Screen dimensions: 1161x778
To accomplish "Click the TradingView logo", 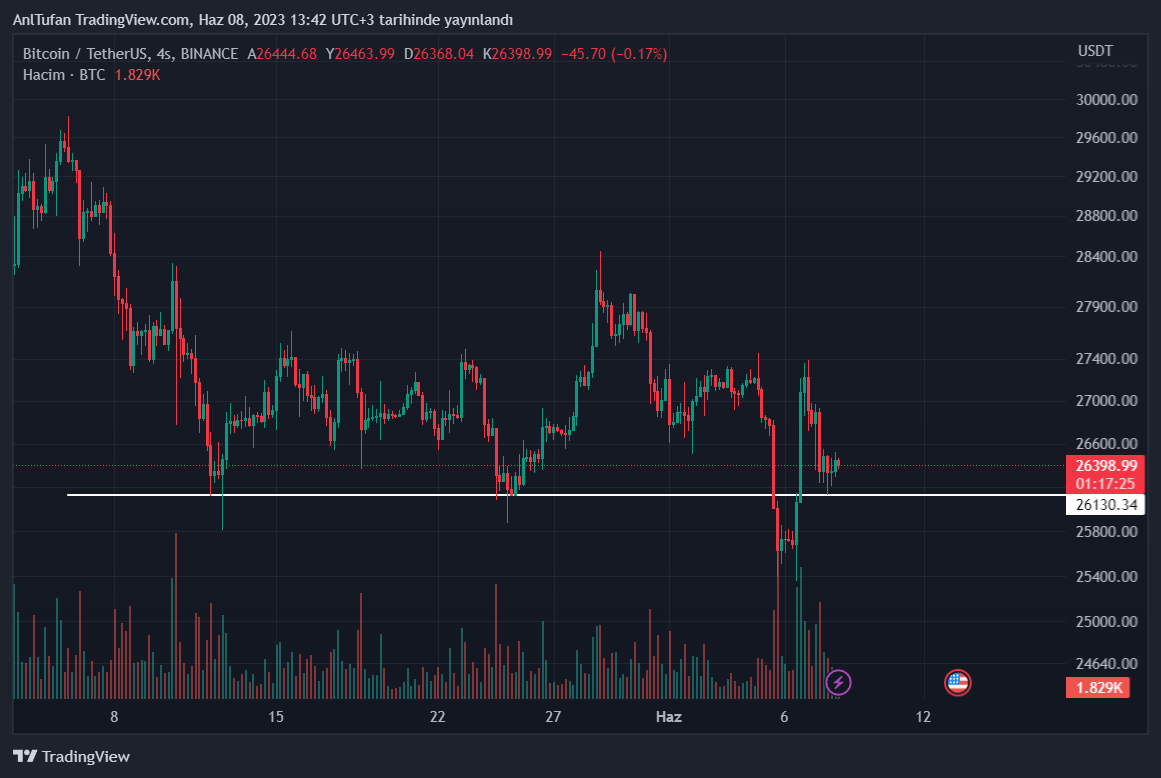I will click(x=71, y=757).
